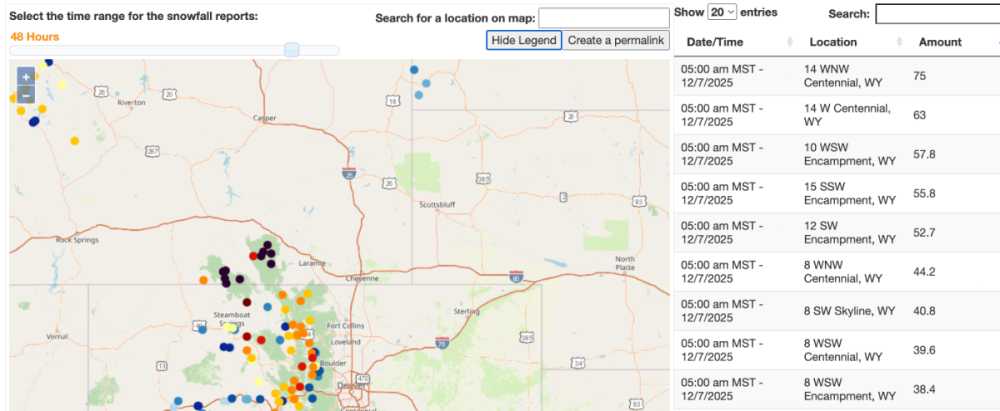Toggle the Hide Legend button
The height and width of the screenshot is (411, 1000).
coord(524,40)
